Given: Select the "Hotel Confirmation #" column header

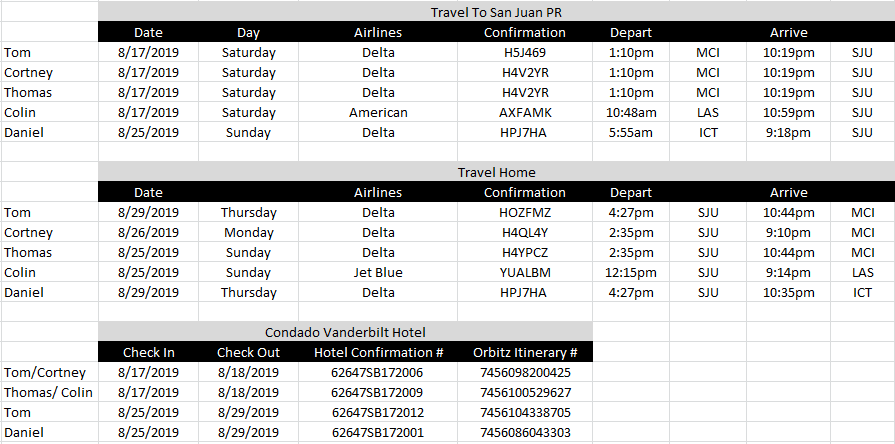Looking at the screenshot, I should pyautogui.click(x=378, y=352).
